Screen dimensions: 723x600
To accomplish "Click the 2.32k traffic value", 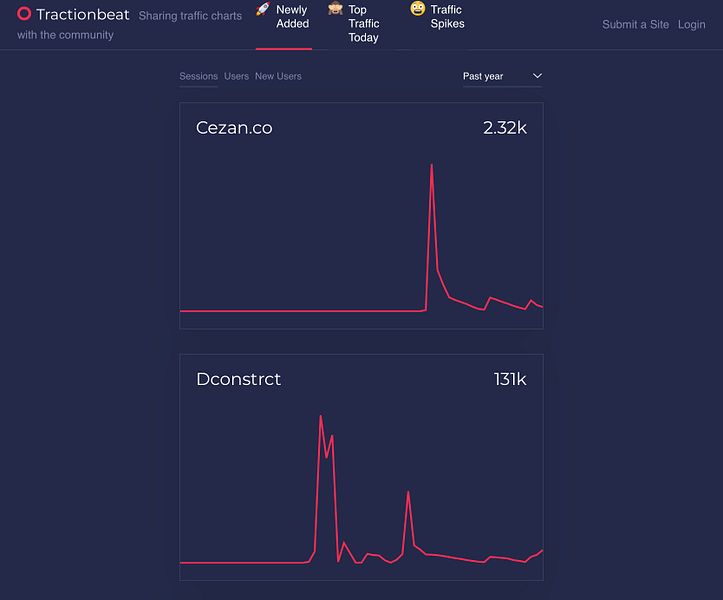I will 505,128.
